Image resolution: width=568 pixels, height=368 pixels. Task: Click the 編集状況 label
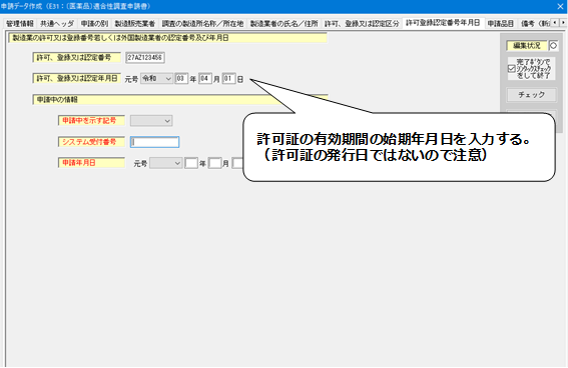click(x=527, y=46)
